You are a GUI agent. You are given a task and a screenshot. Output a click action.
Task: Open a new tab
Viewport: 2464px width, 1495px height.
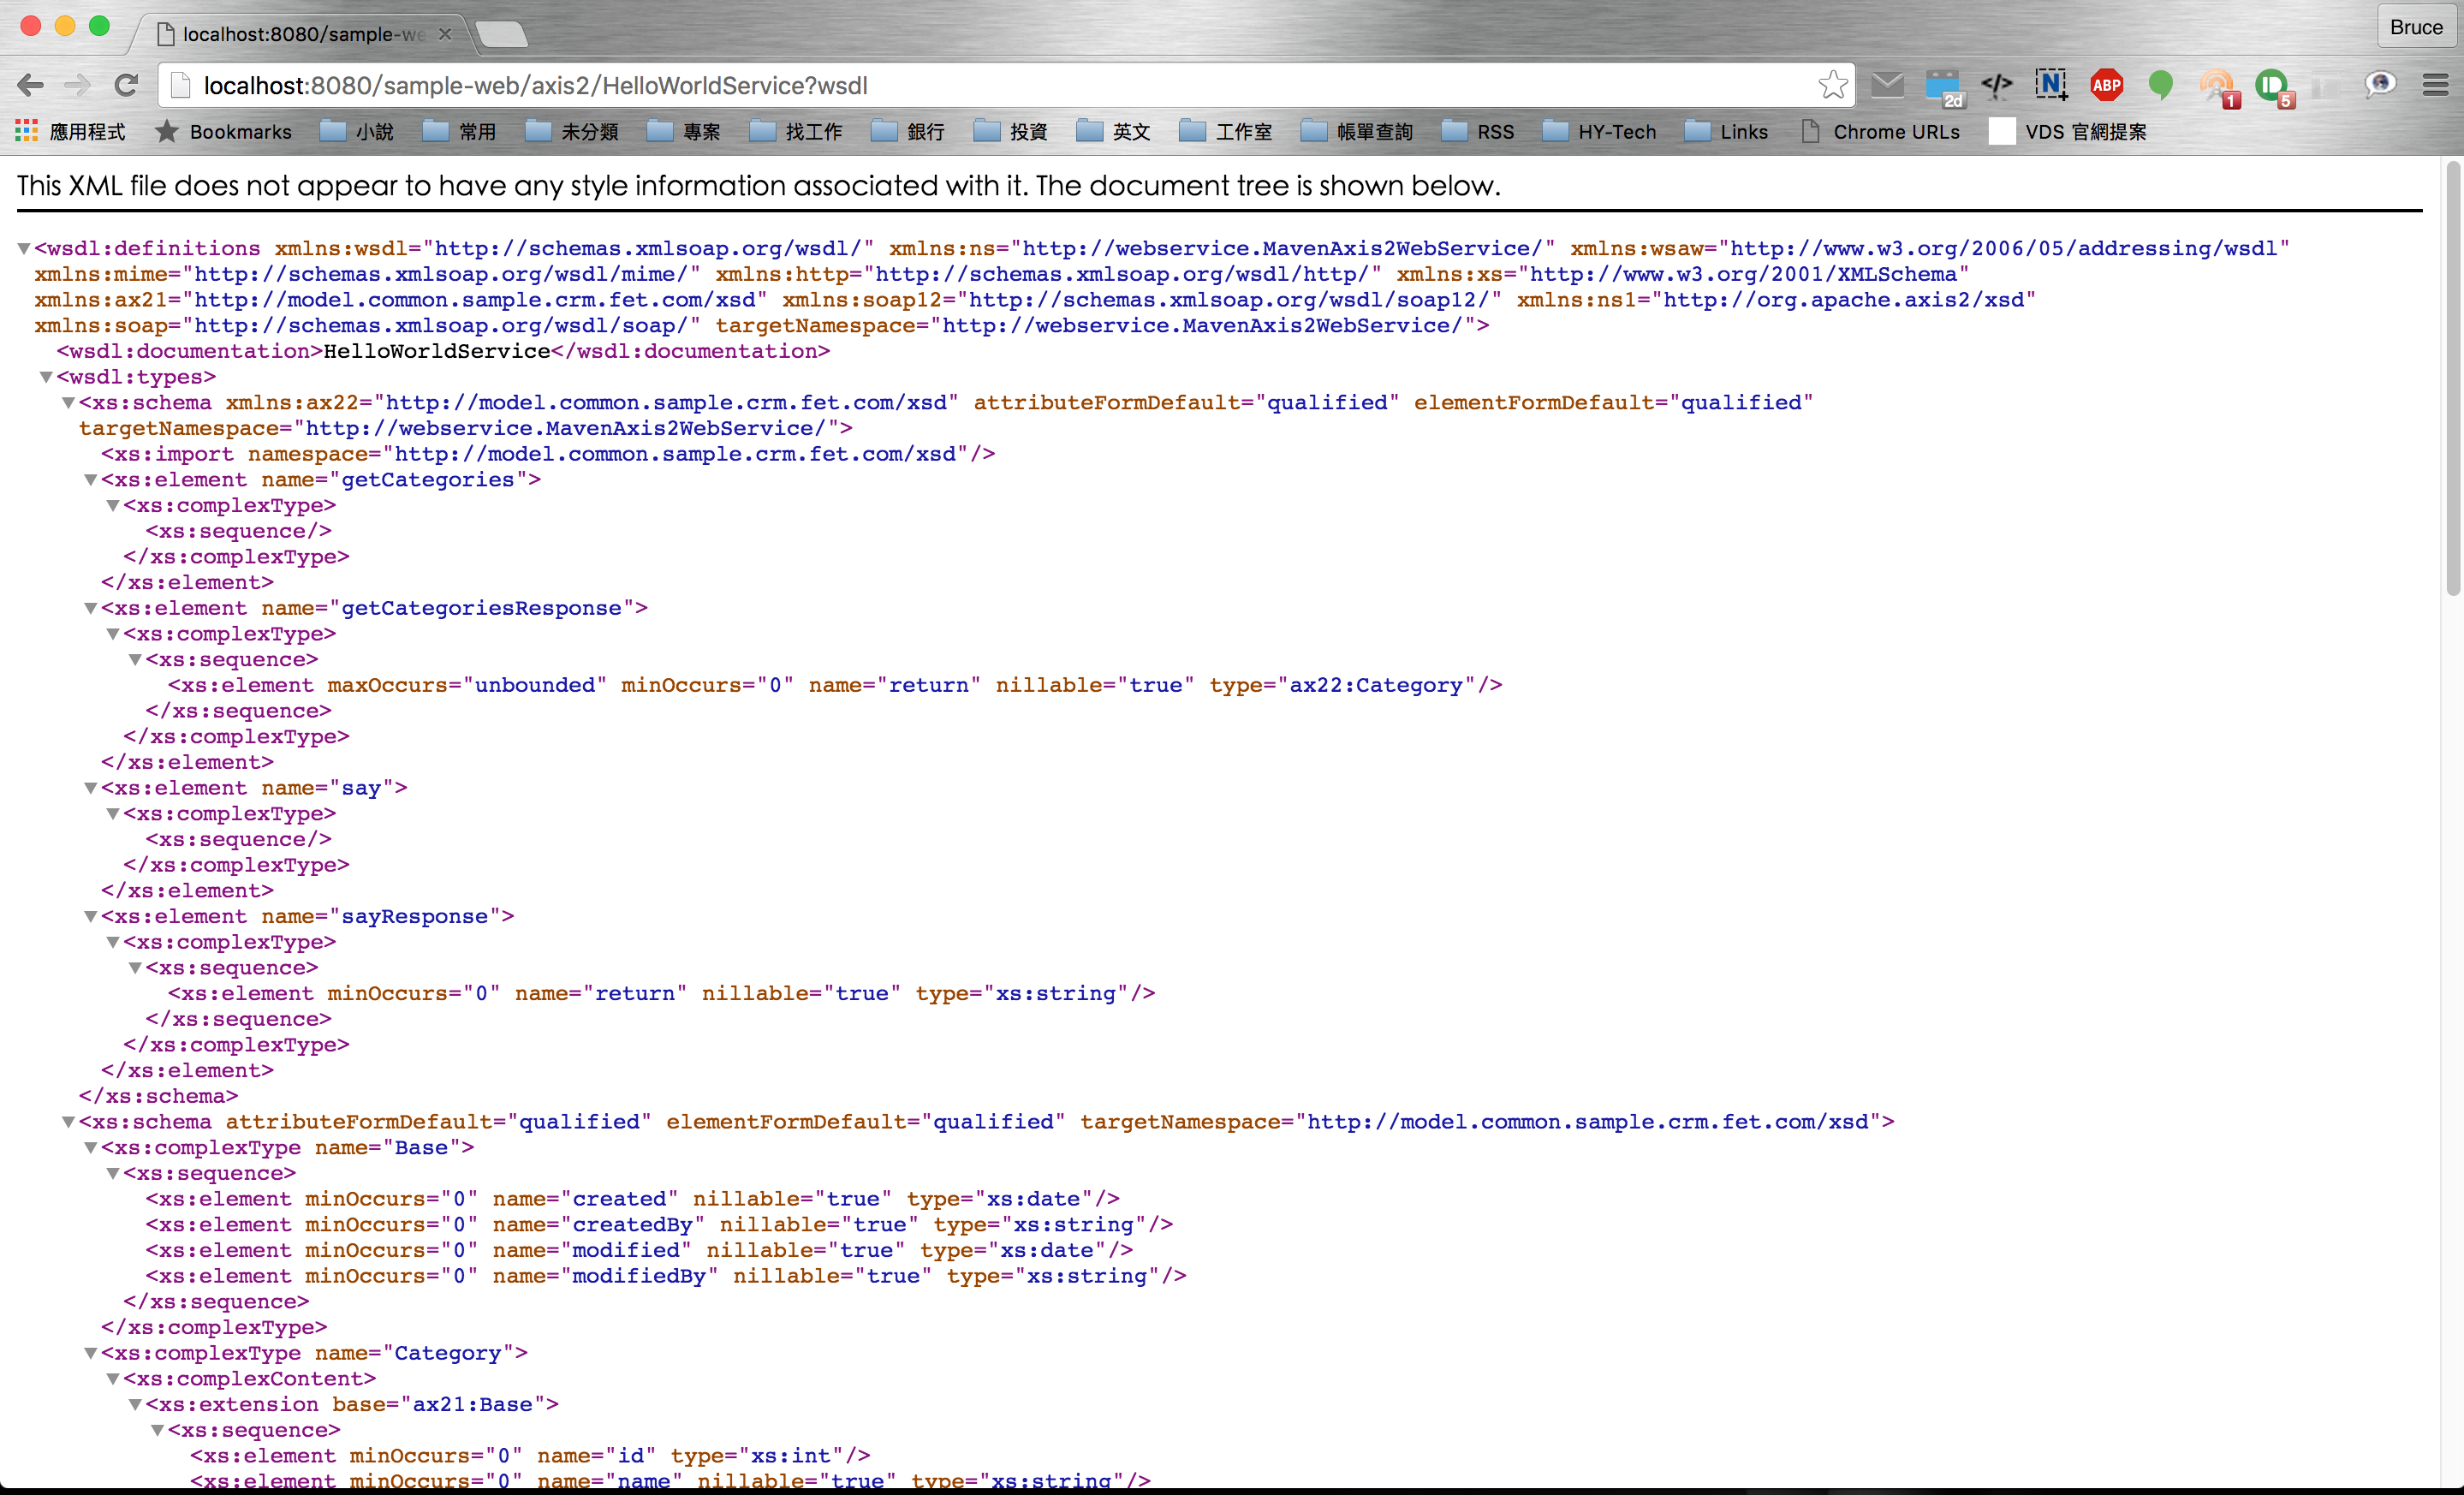pos(500,34)
